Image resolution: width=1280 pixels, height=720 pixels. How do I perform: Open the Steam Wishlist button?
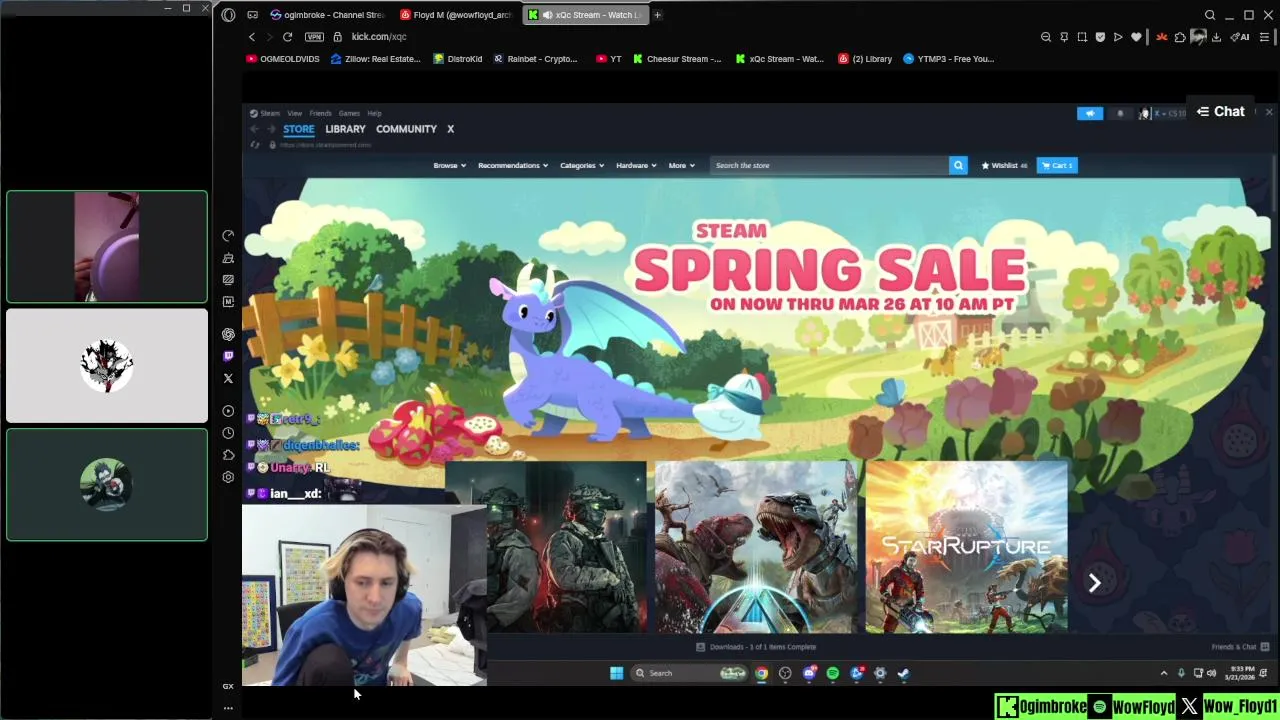(x=1004, y=165)
